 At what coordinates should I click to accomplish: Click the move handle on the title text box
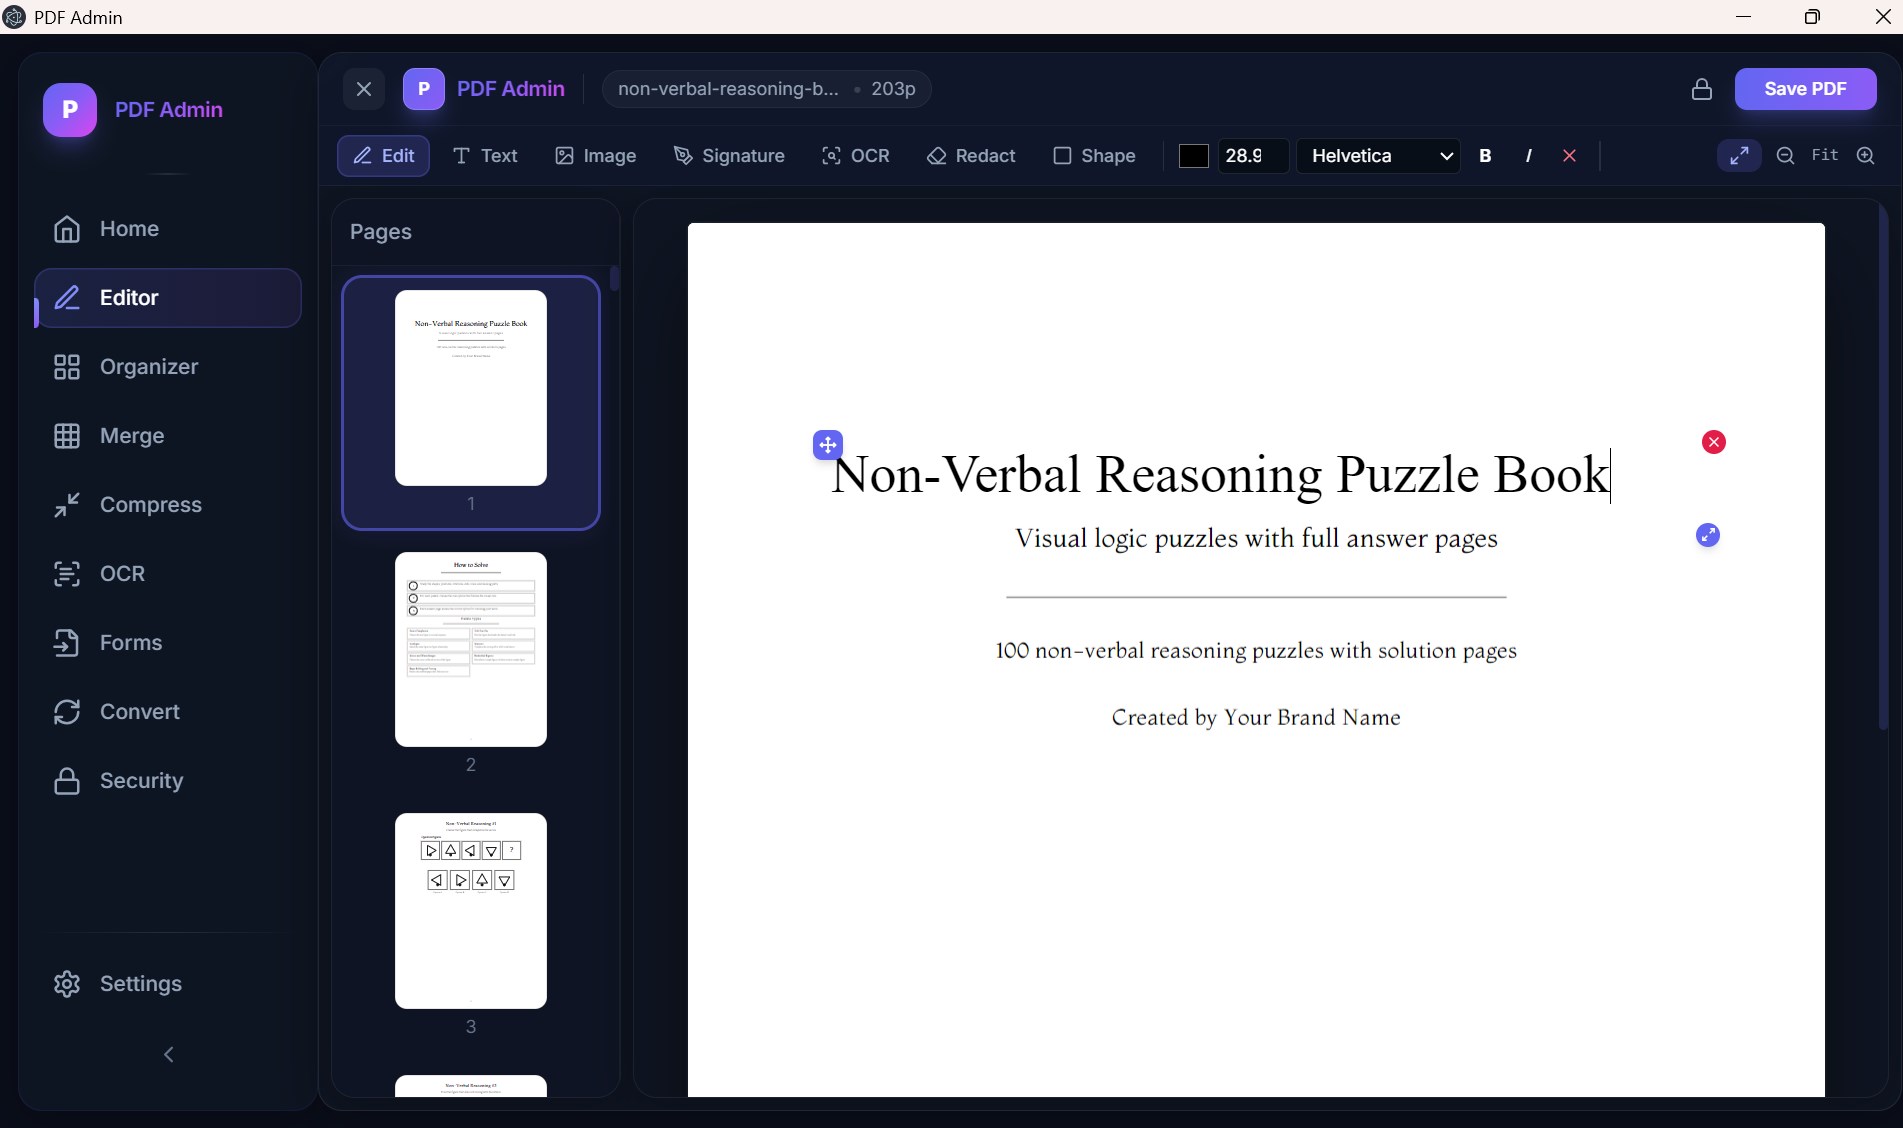coord(828,445)
